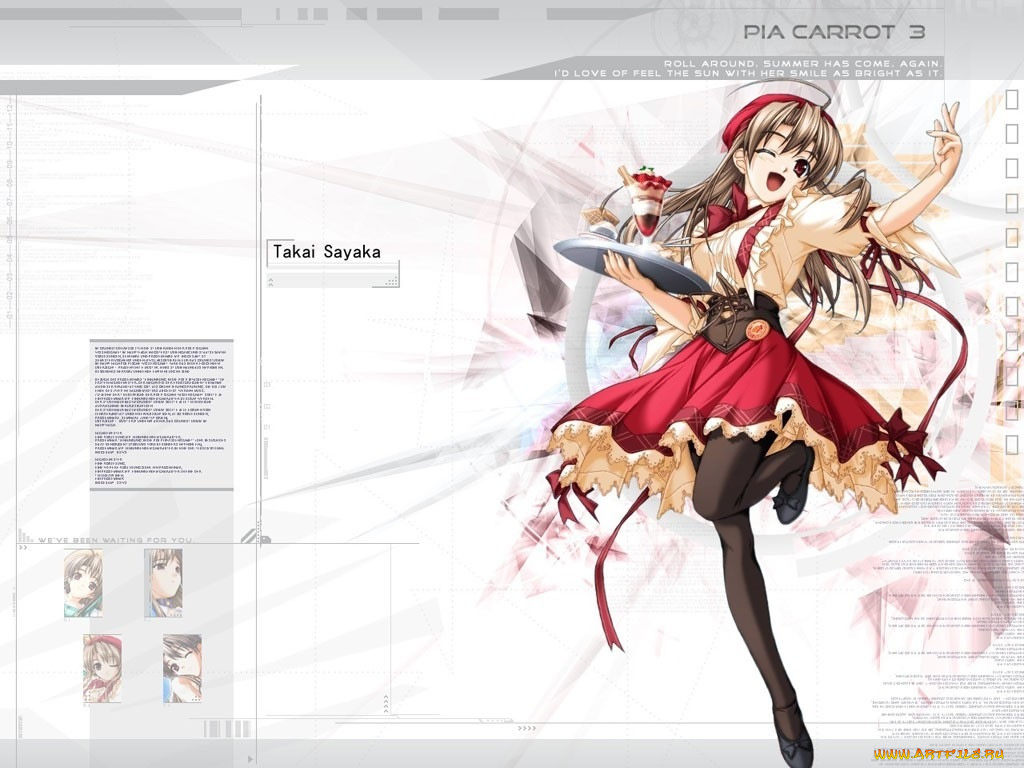Select the '01' marker on the vertical divider
Image resolution: width=1024 pixels, height=768 pixels.
tap(267, 427)
